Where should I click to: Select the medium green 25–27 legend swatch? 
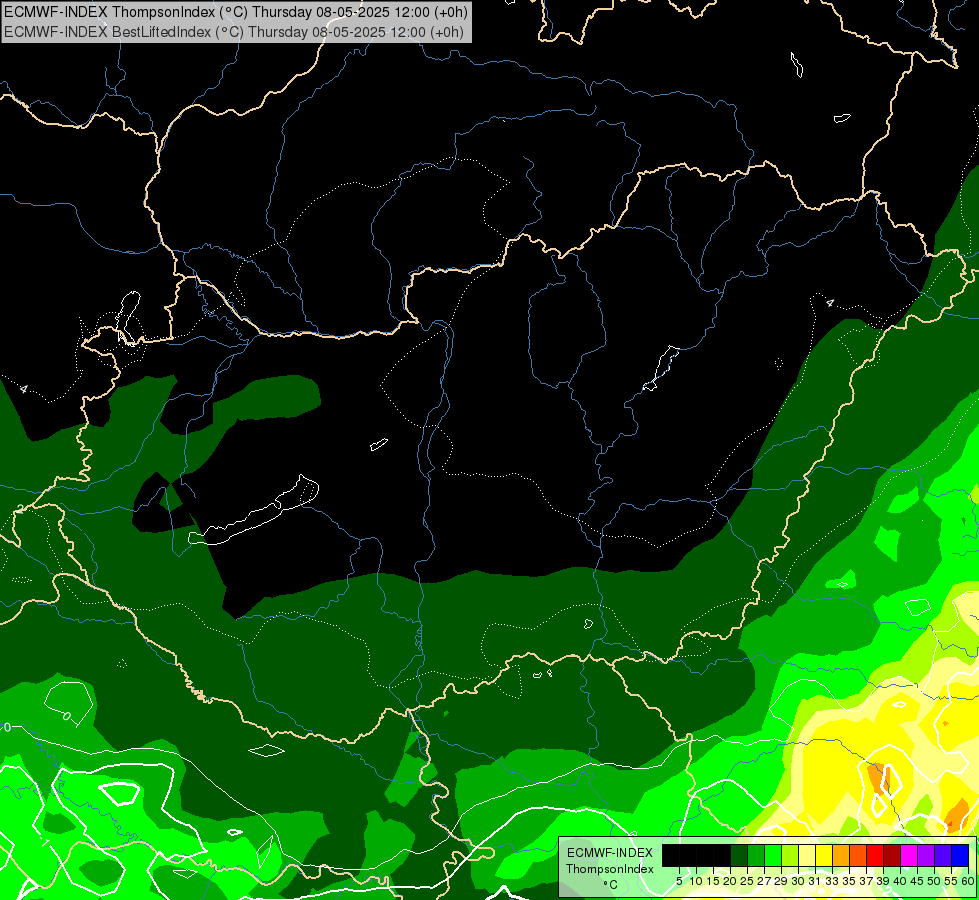pos(756,856)
